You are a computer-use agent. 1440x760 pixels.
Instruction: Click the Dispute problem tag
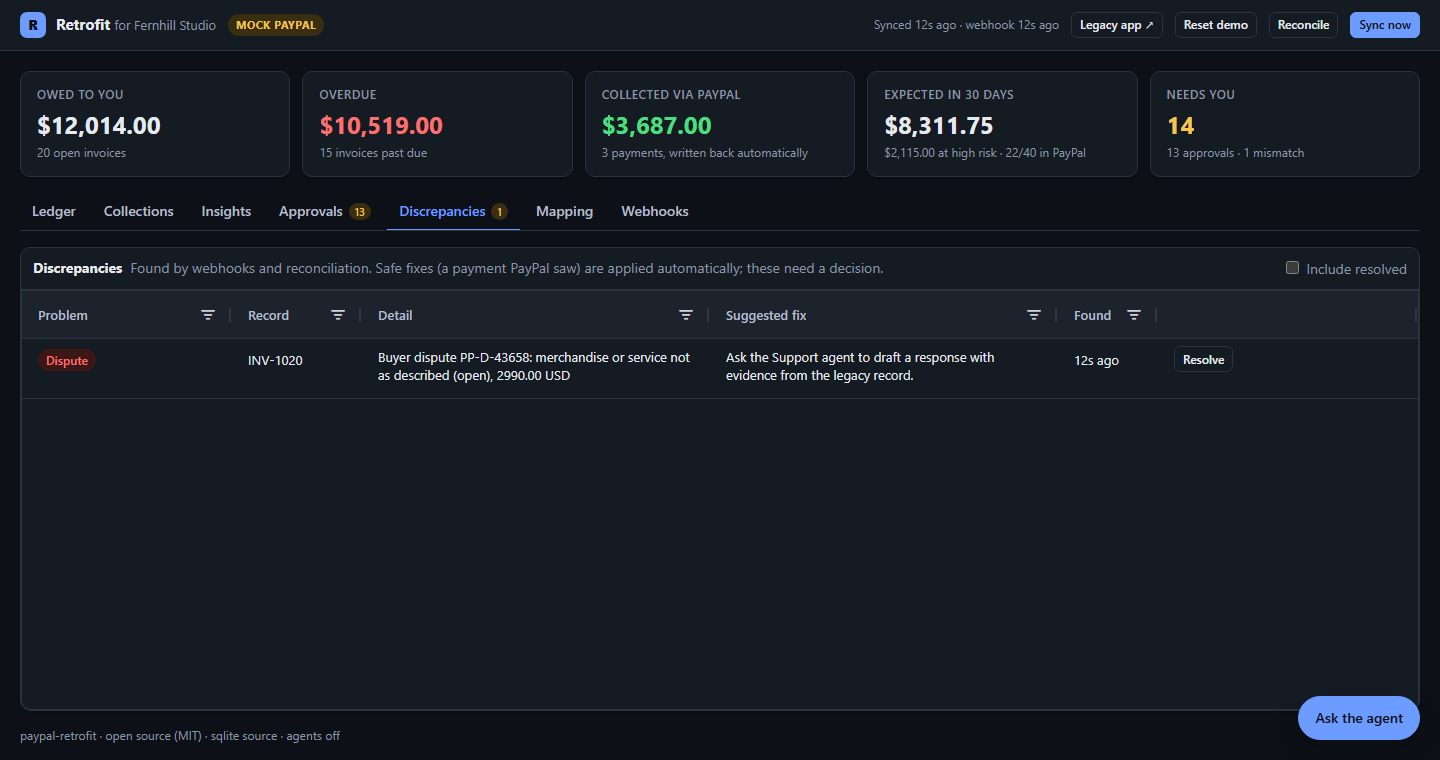pos(67,360)
